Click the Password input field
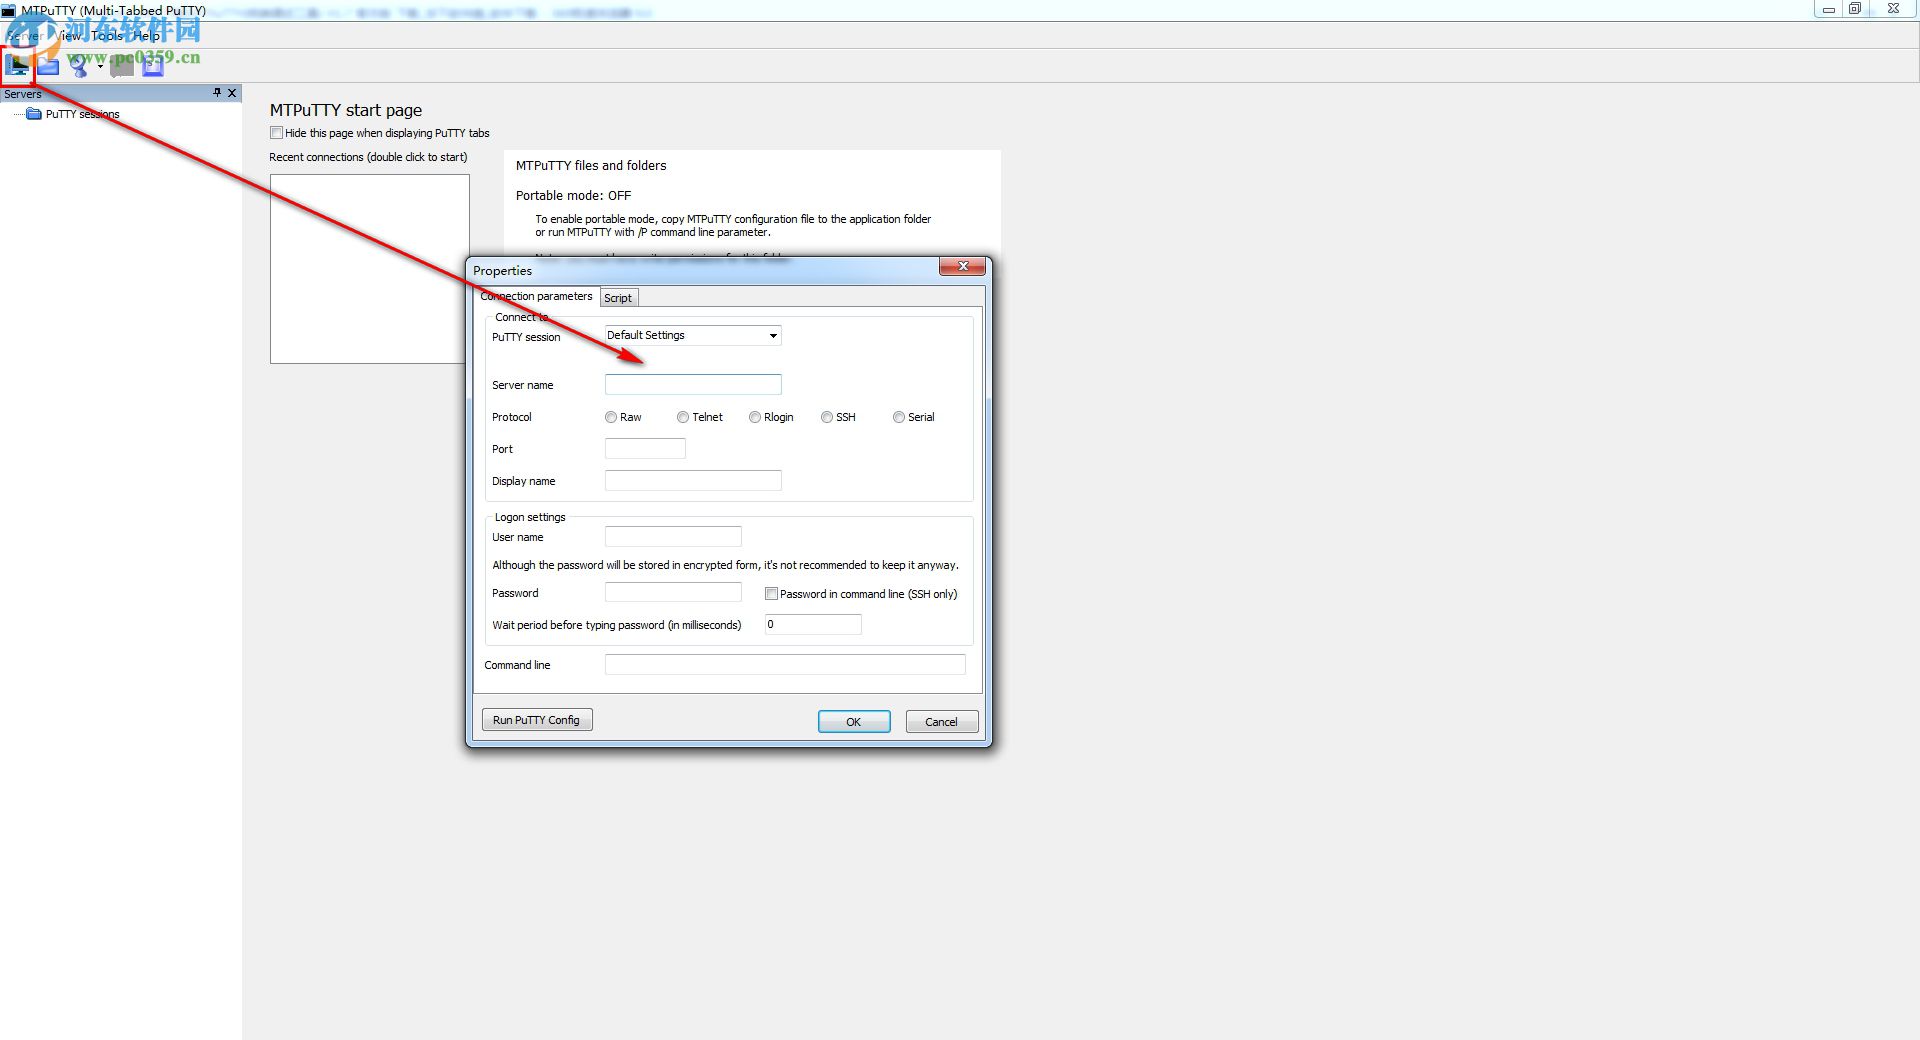The width and height of the screenshot is (1920, 1040). pyautogui.click(x=673, y=592)
